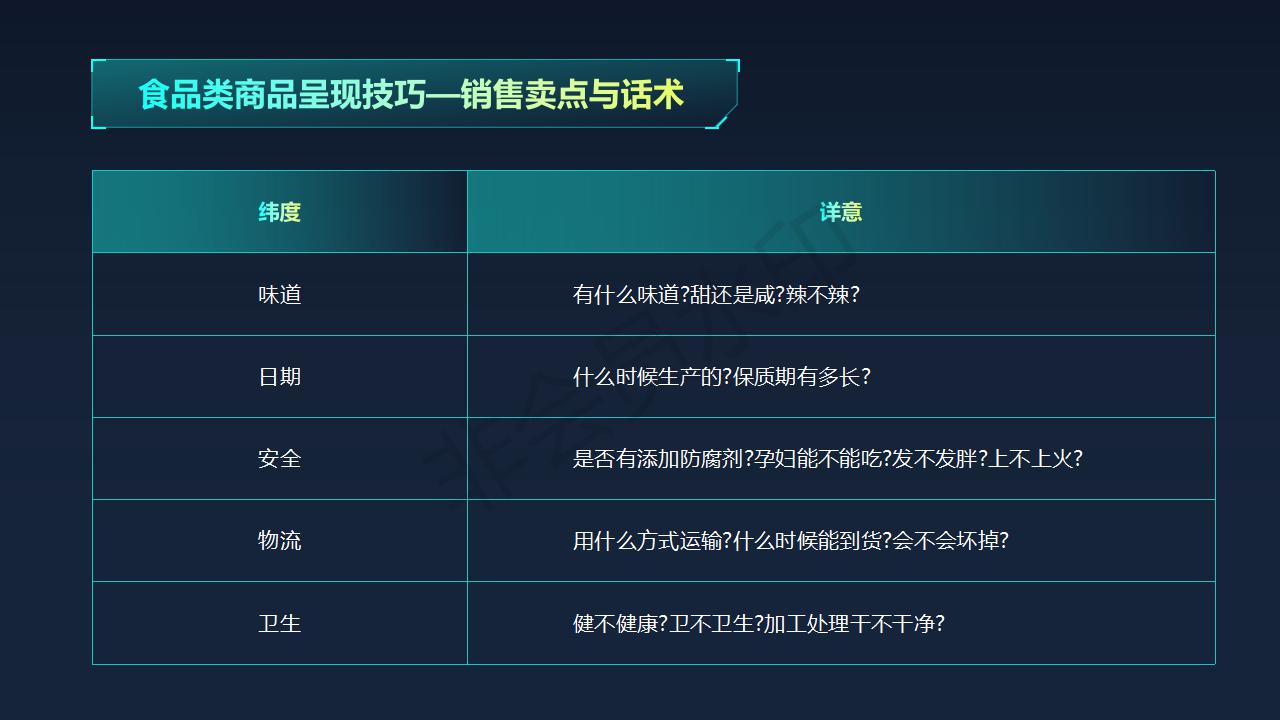The image size is (1280, 720).
Task: Click the 味道 row label
Action: coord(279,295)
